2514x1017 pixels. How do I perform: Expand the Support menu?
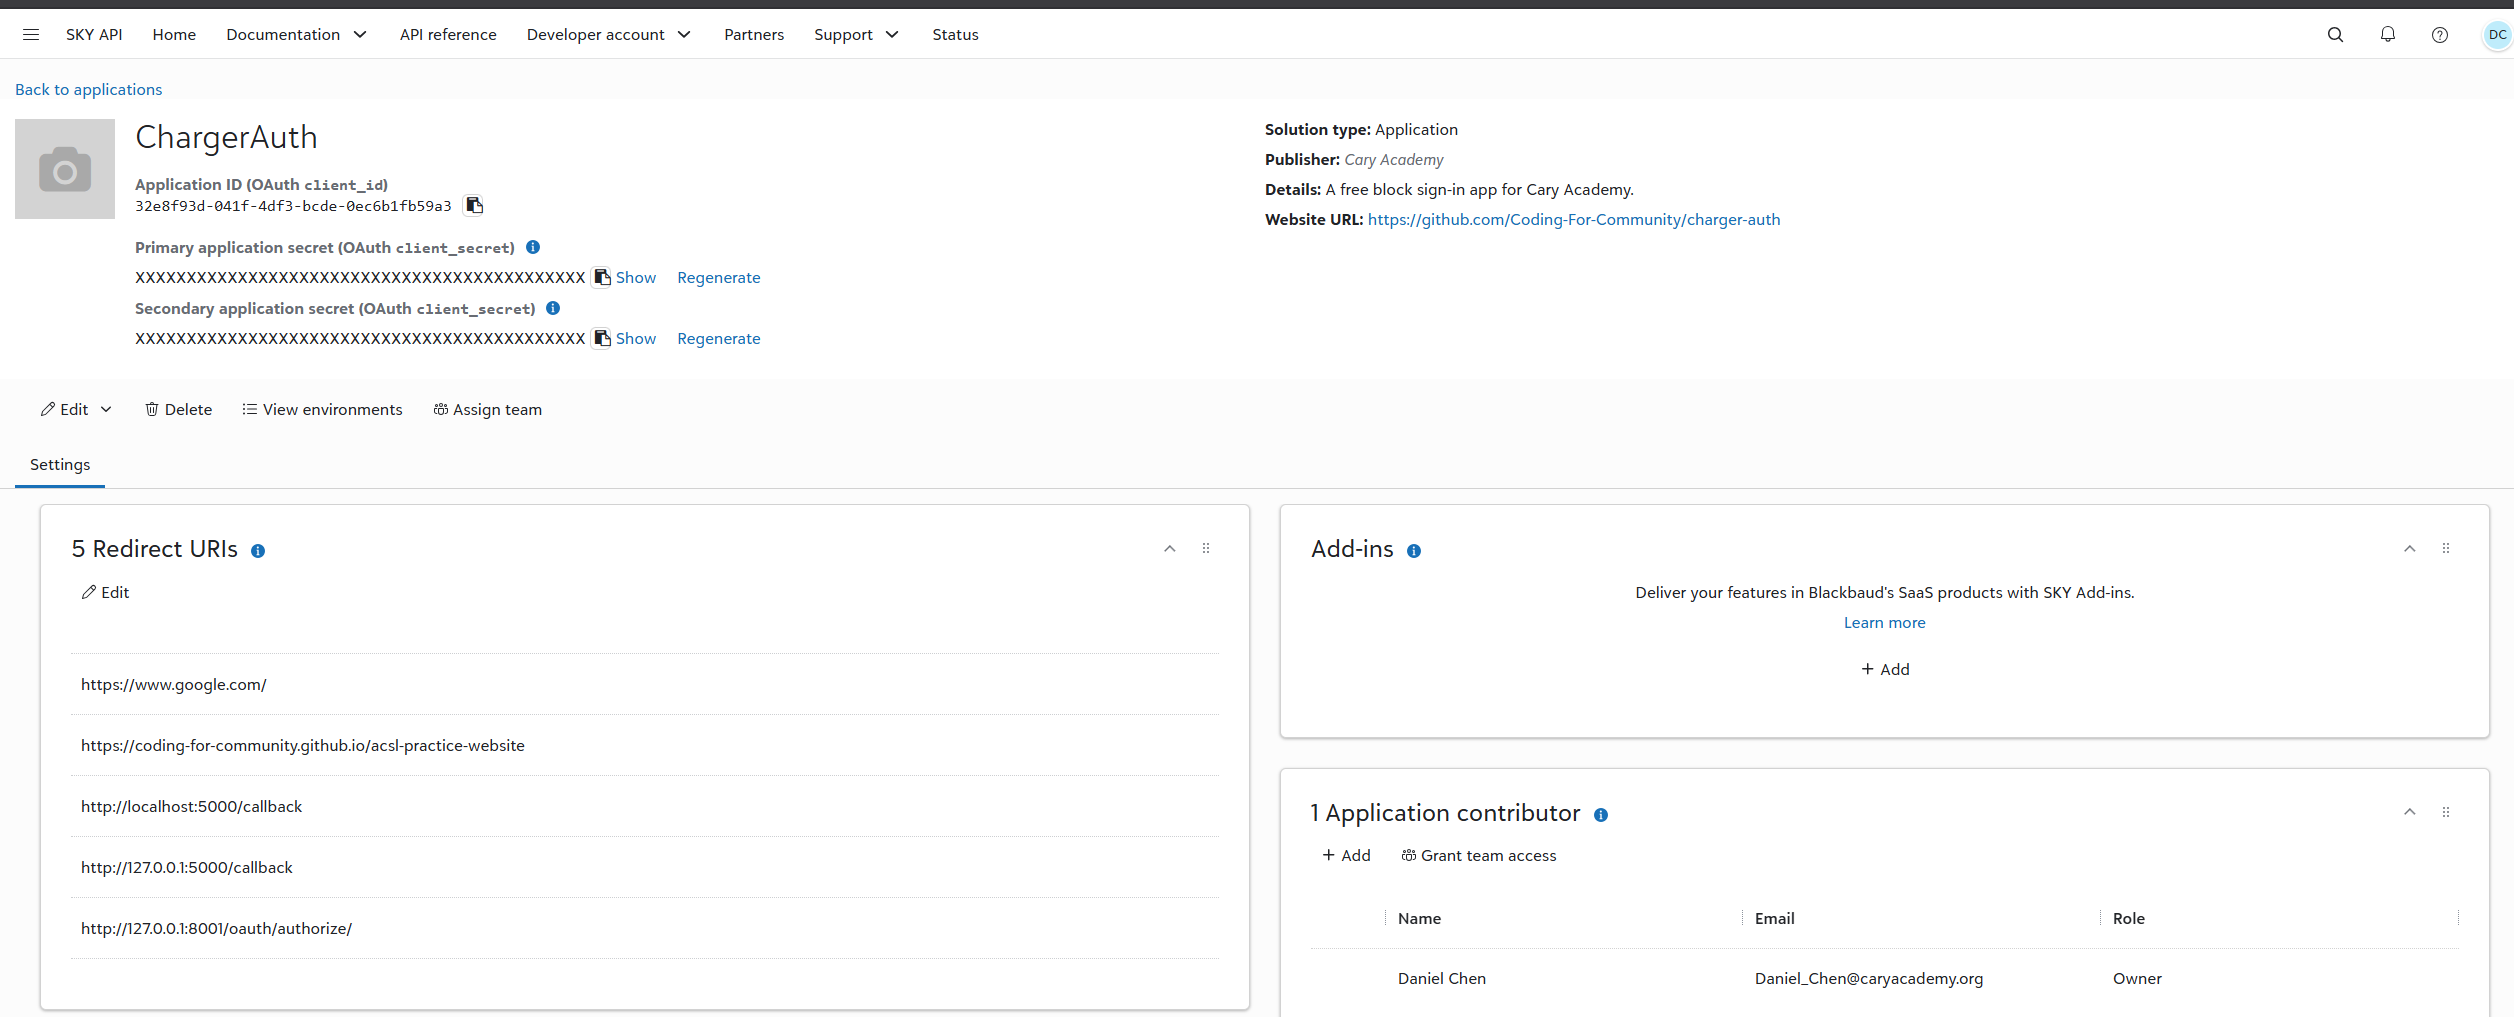(857, 34)
